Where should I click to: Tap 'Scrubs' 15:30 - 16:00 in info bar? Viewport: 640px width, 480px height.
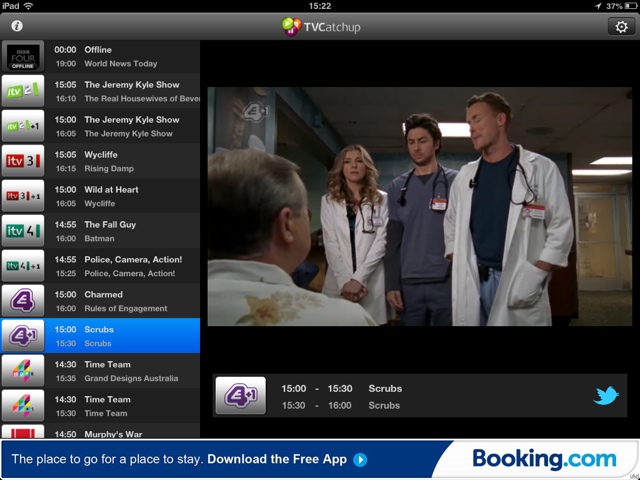click(x=384, y=406)
